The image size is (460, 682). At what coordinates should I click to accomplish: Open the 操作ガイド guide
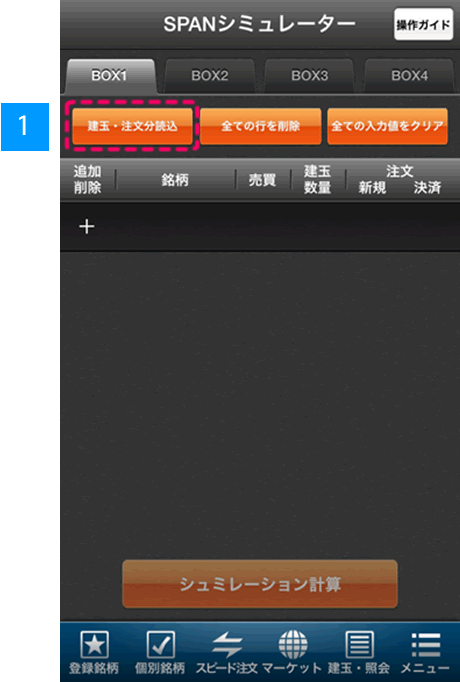tap(423, 24)
